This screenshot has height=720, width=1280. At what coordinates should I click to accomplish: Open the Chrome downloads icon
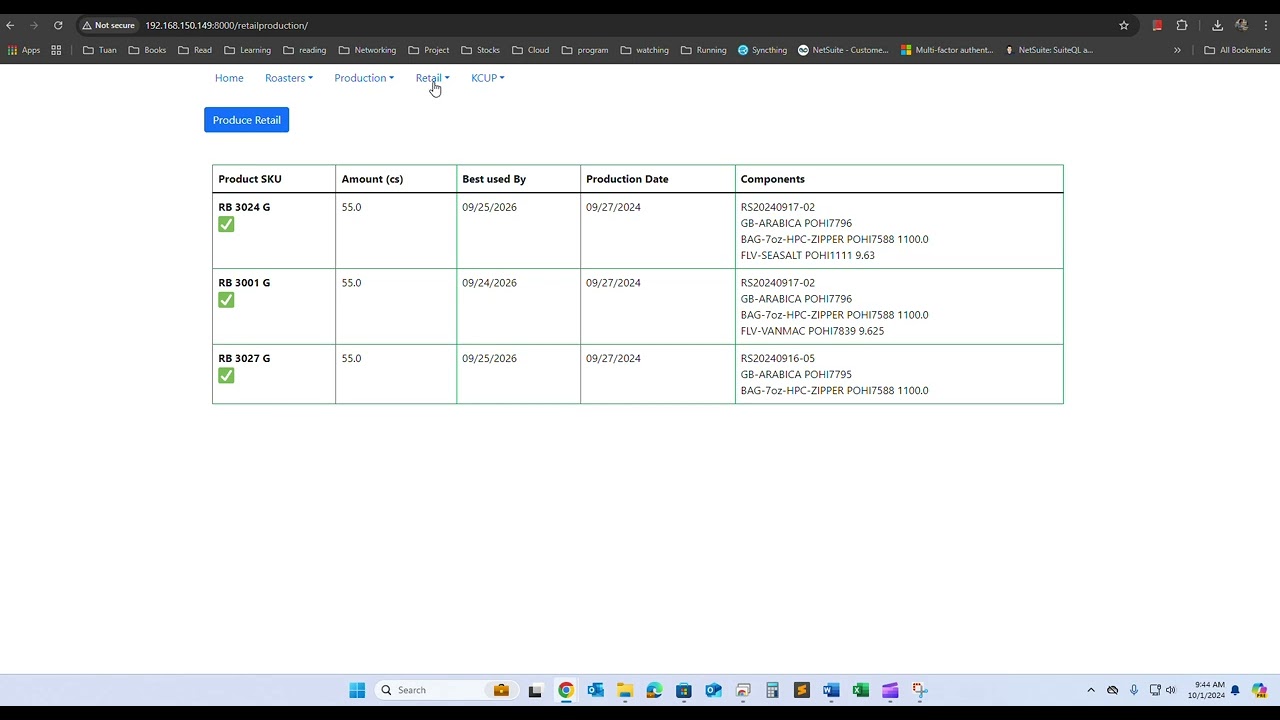[1217, 25]
